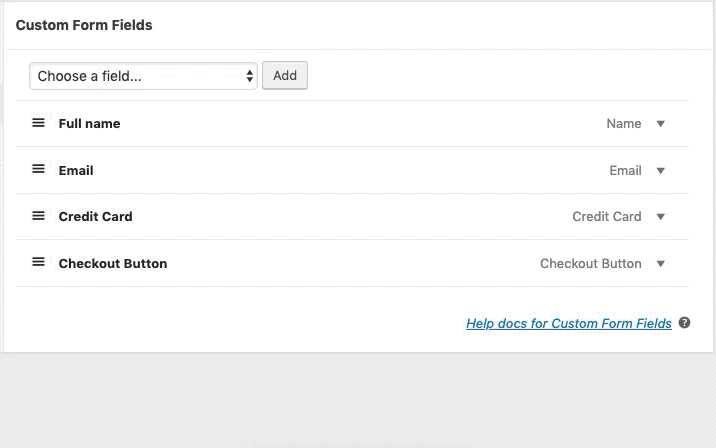Expand the Full name field settings arrow

click(660, 124)
